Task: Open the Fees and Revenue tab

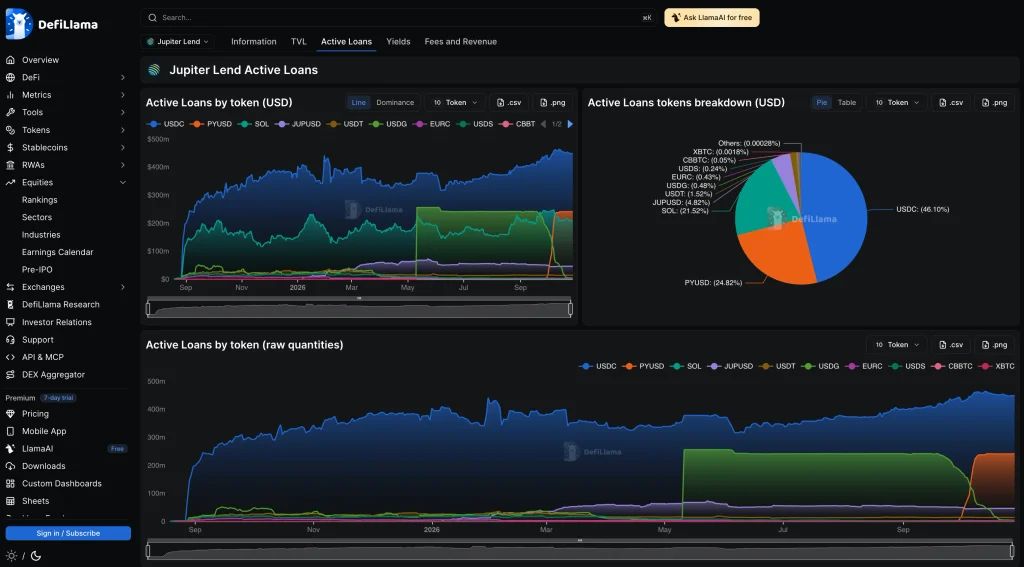Action: [460, 42]
